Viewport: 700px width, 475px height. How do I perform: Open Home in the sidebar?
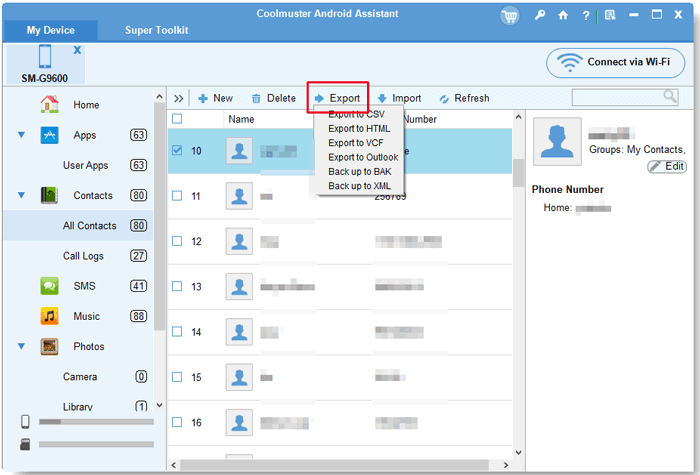click(x=86, y=105)
